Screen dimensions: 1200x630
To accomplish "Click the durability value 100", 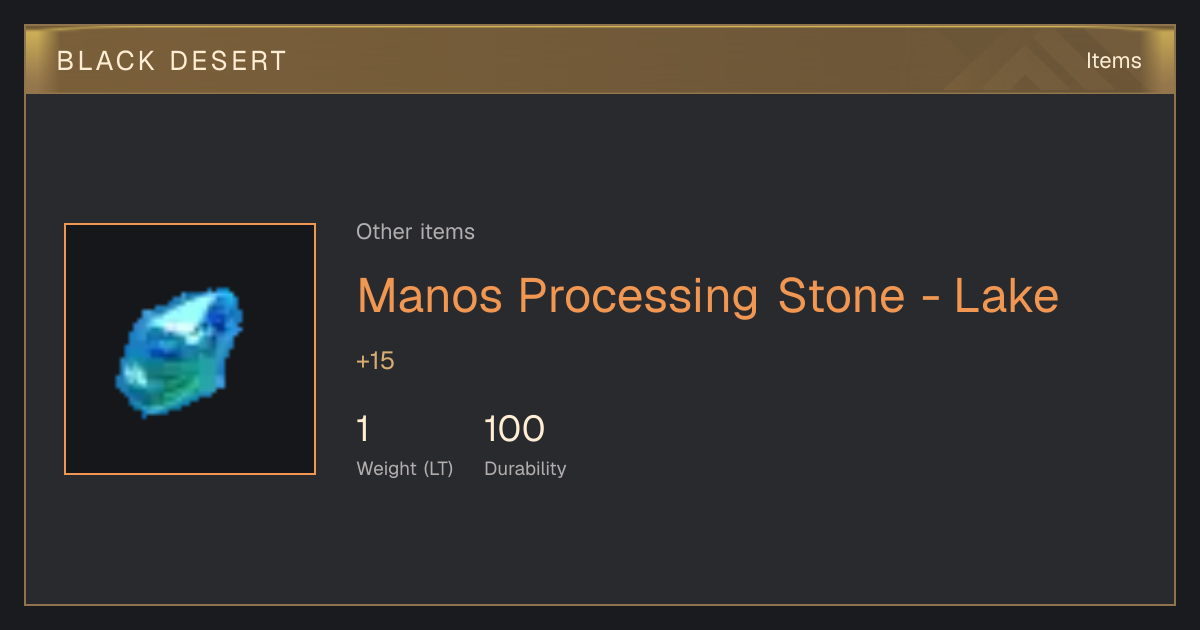I will tap(514, 429).
